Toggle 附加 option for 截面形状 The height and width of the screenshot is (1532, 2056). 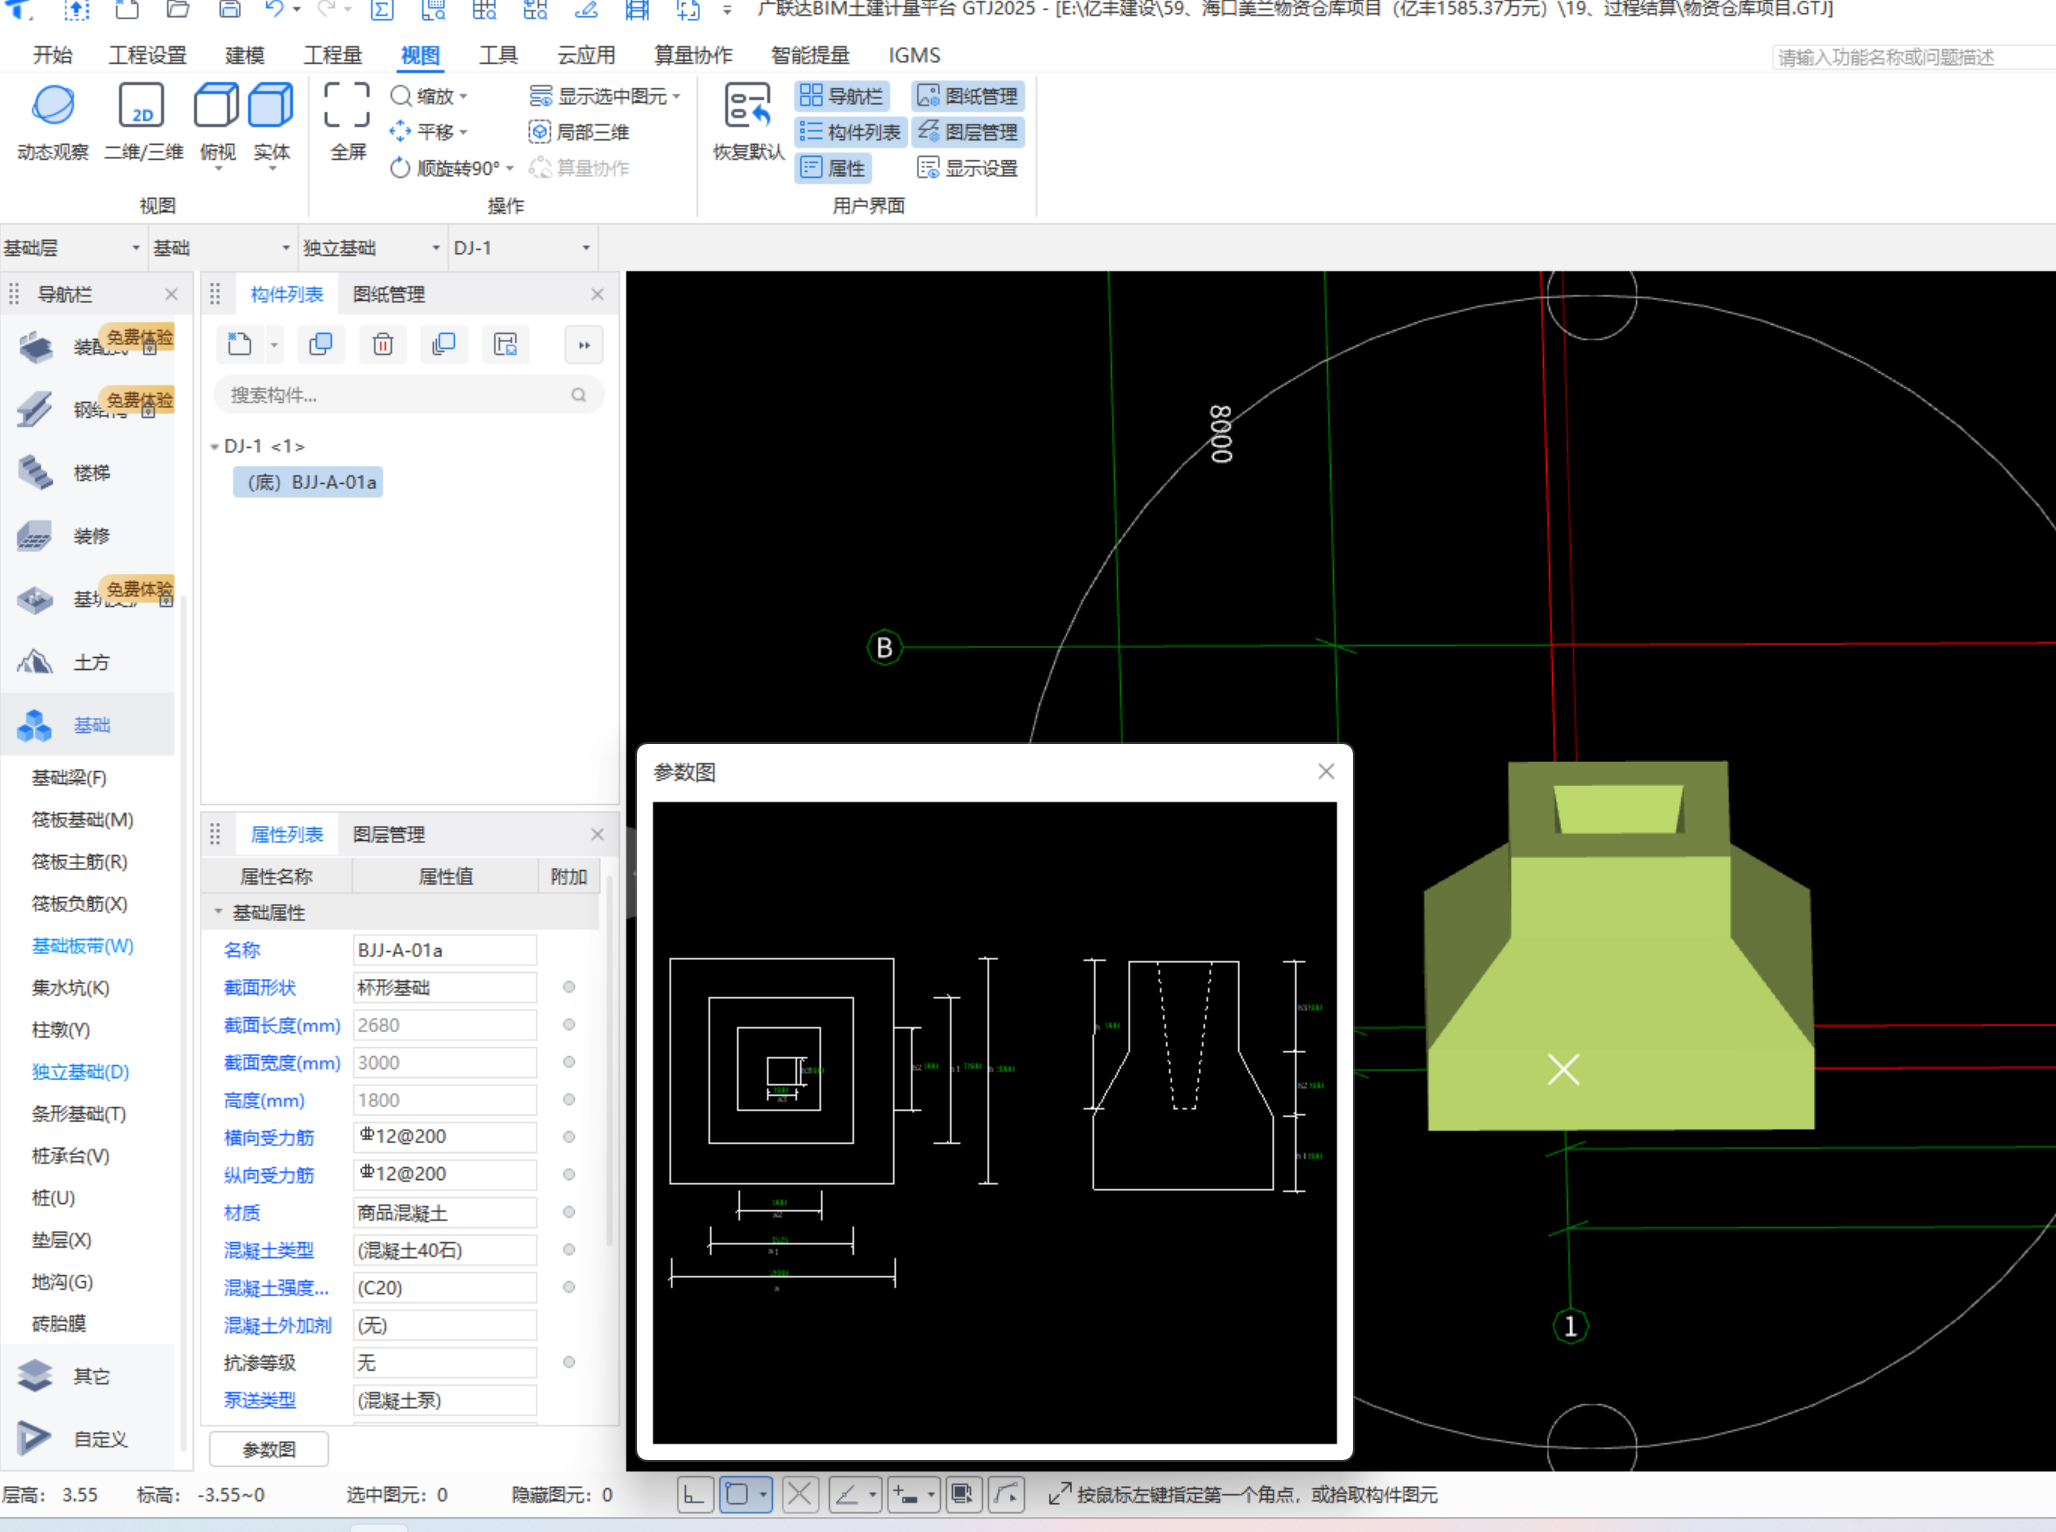[x=569, y=987]
